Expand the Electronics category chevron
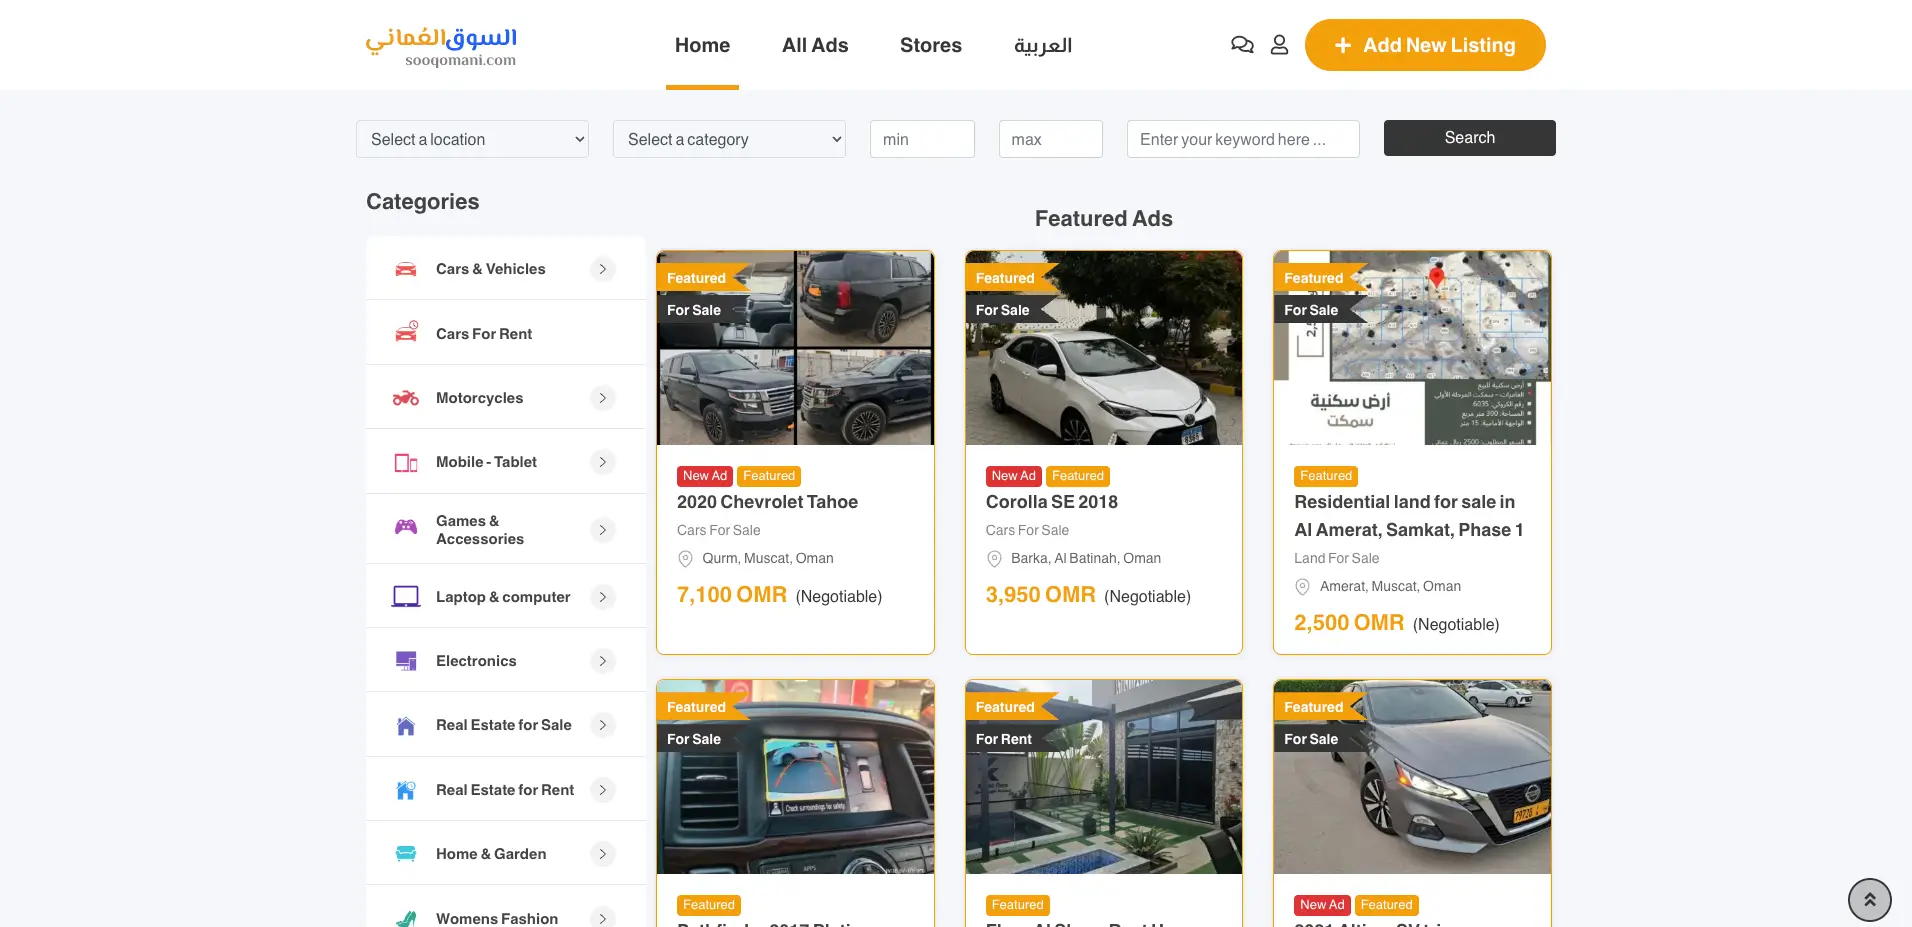Viewport: 1912px width, 927px height. (x=602, y=661)
